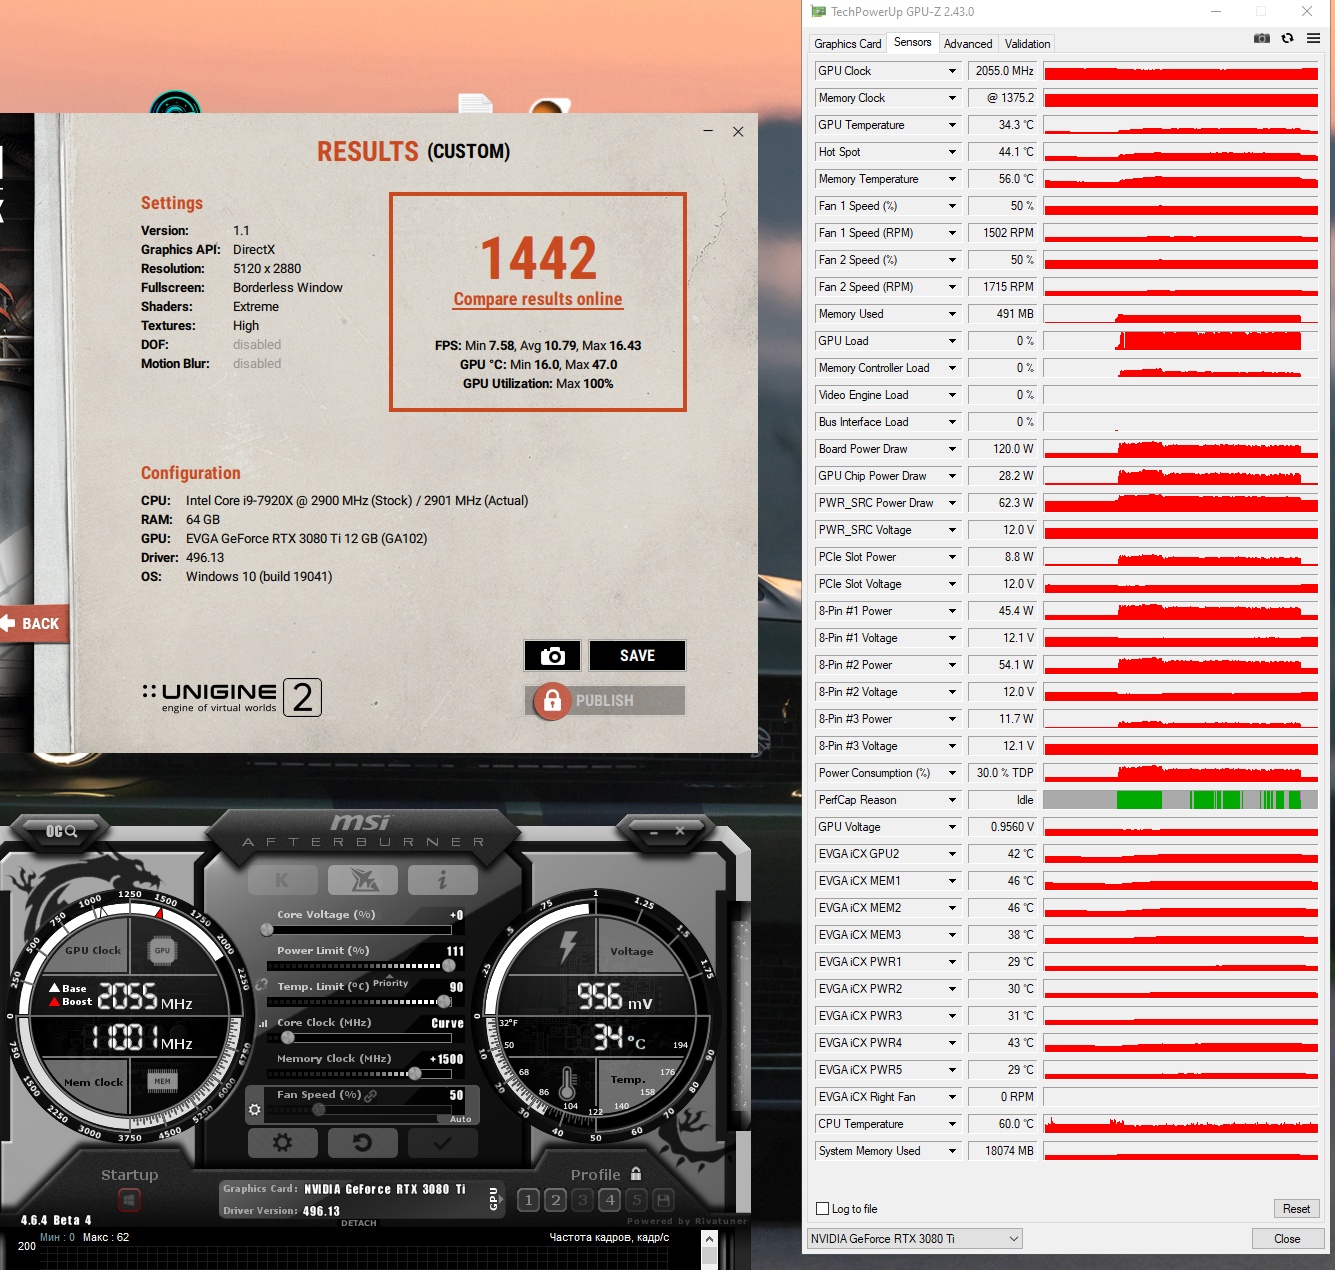This screenshot has width=1335, height=1270.
Task: Open the GPU-Z hamburger menu
Action: point(1314,38)
